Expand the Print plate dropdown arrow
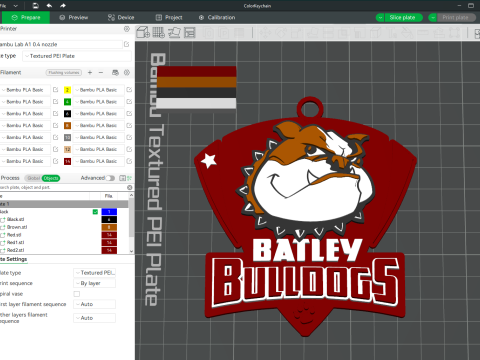The height and width of the screenshot is (360, 480). tap(433, 17)
